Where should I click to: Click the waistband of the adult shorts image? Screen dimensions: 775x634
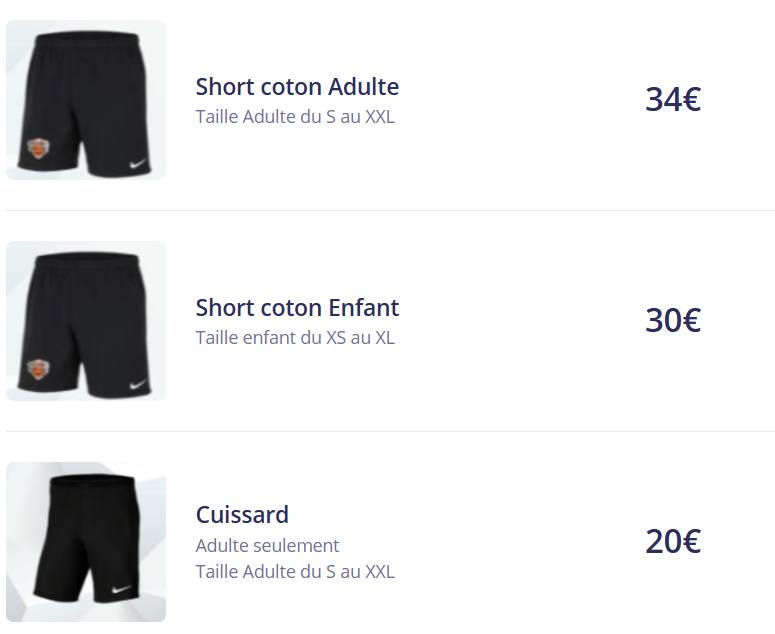[x=88, y=38]
